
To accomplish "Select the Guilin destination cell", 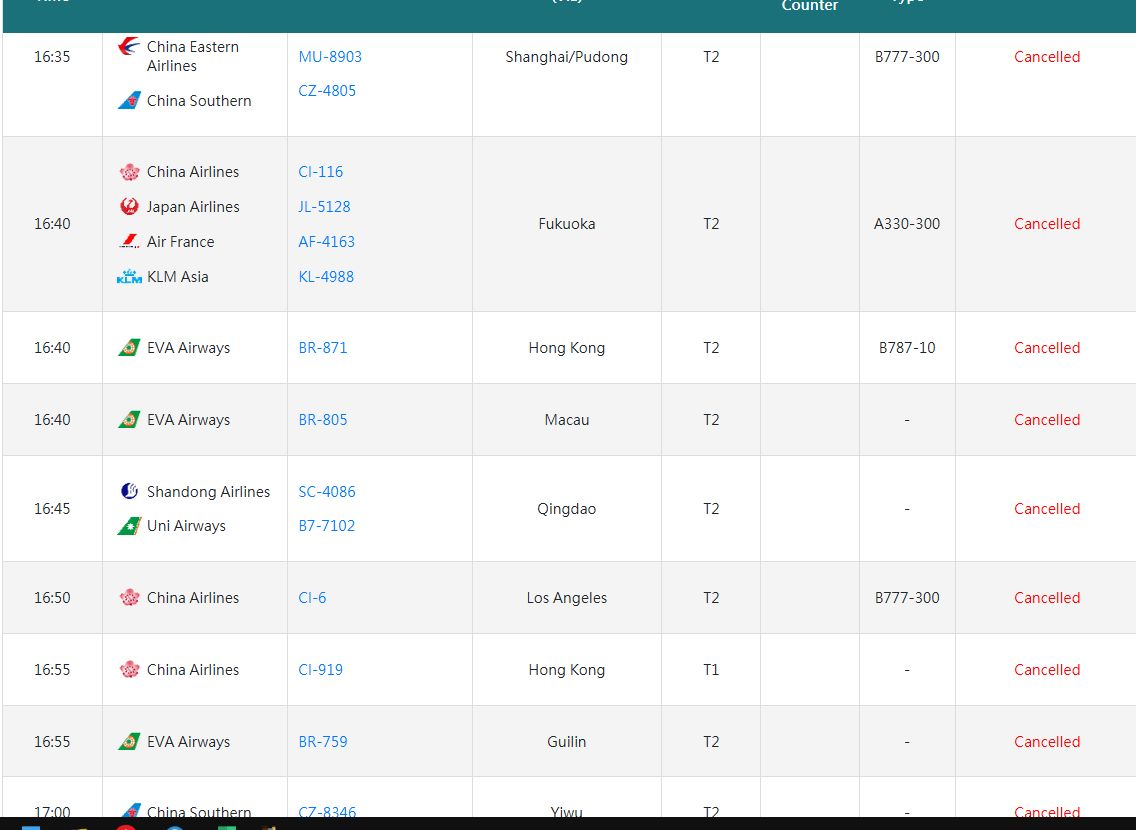I will pyautogui.click(x=567, y=742).
